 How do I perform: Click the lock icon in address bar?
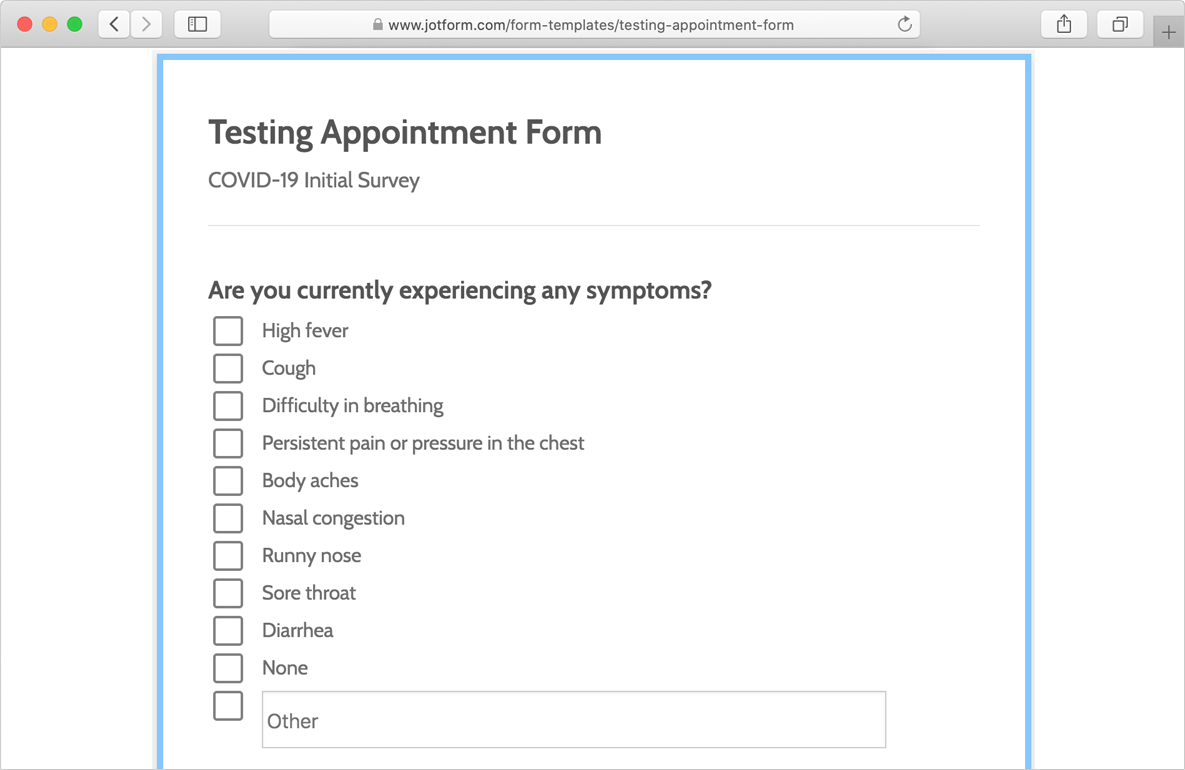pos(377,25)
